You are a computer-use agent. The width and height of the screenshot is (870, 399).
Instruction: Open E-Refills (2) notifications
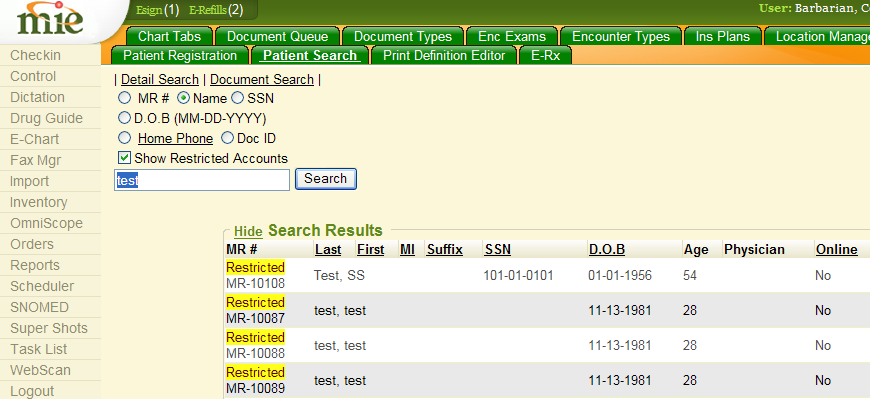216,9
